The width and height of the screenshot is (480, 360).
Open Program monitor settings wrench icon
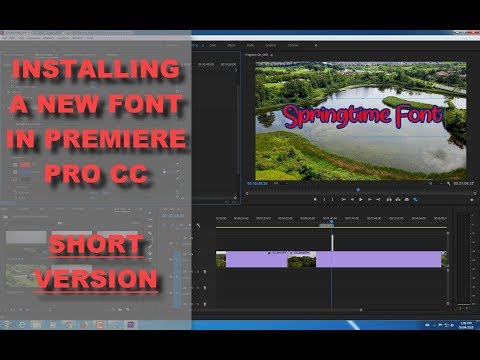point(449,183)
